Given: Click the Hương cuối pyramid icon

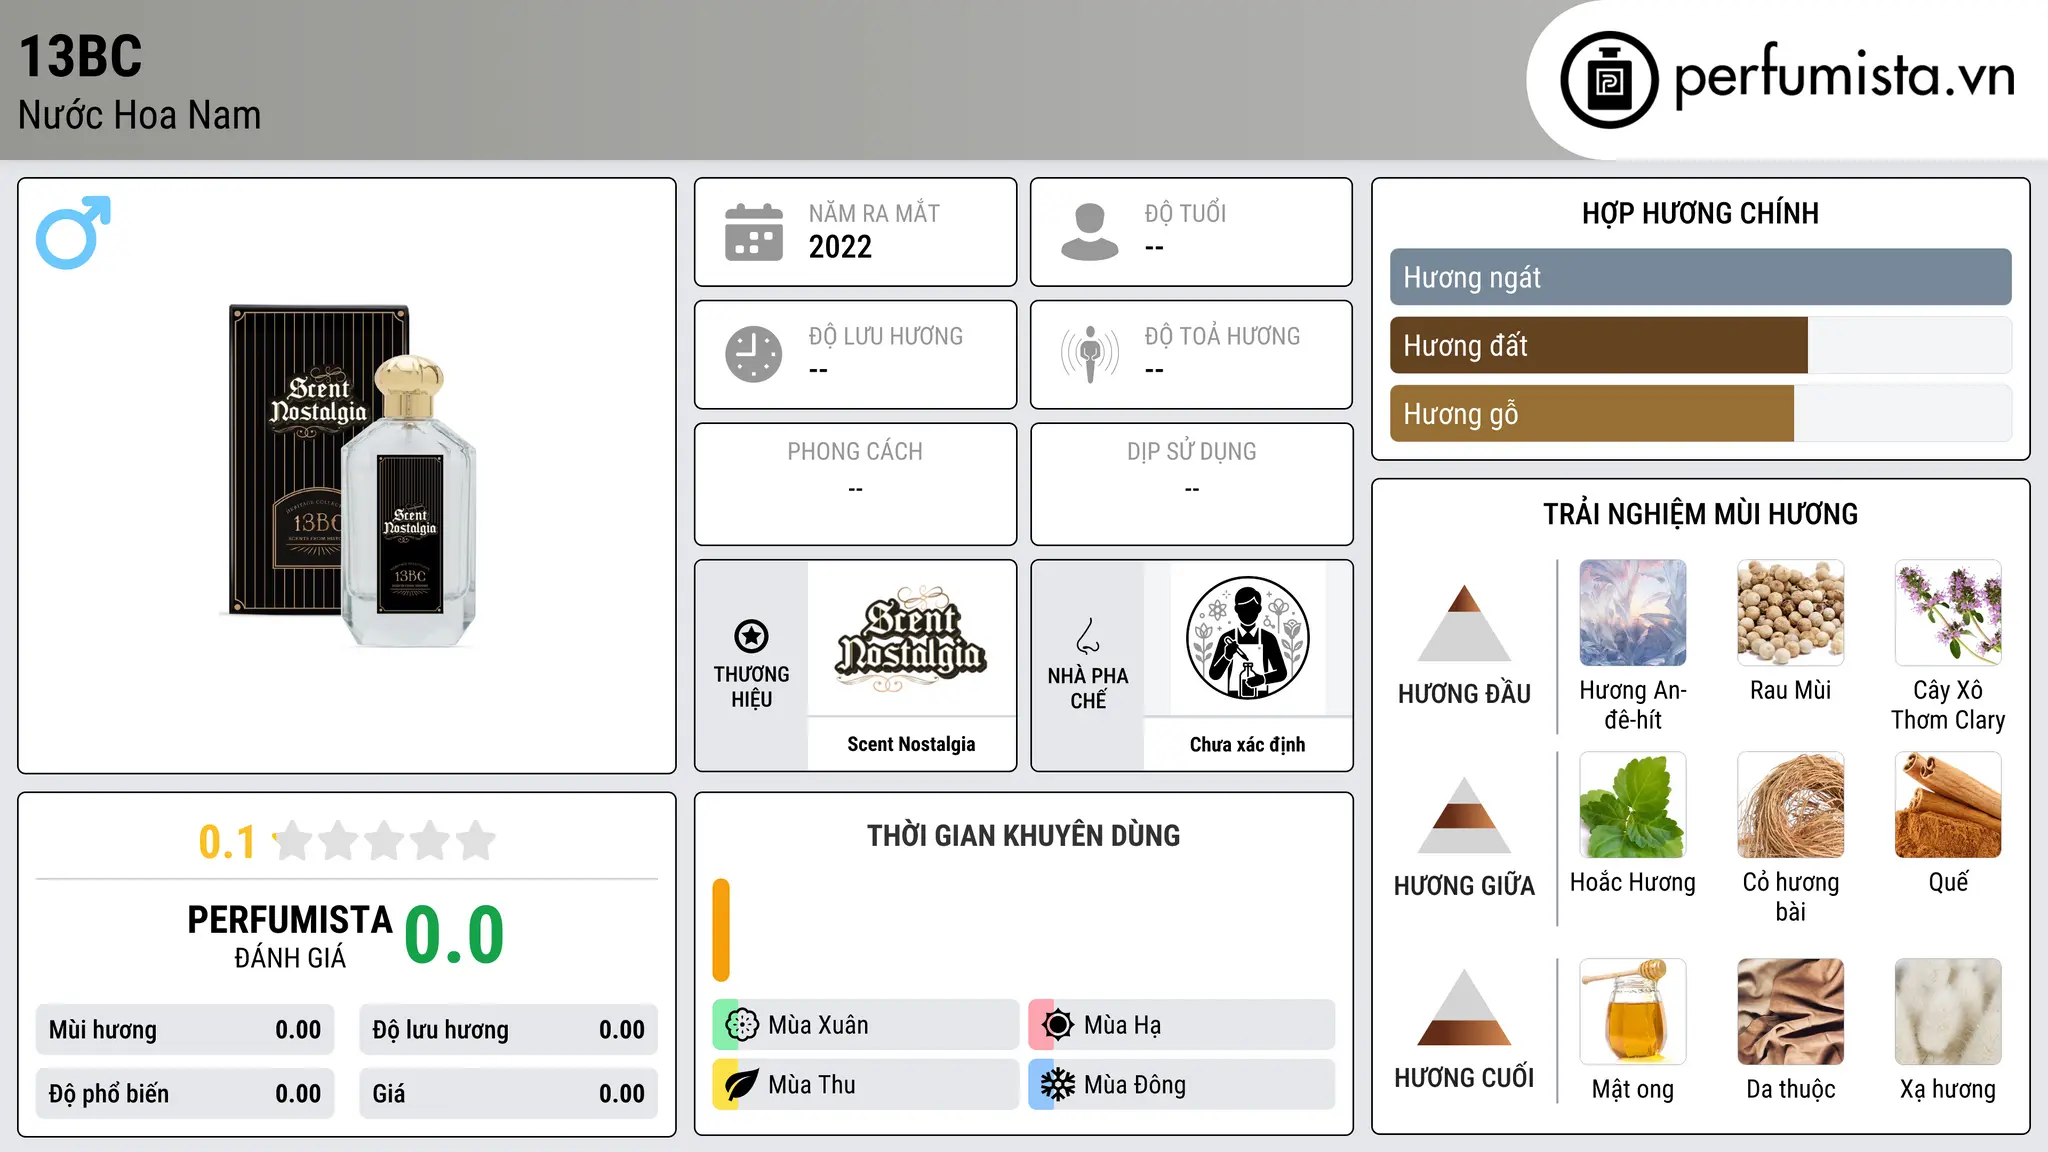Looking at the screenshot, I should click(1464, 1007).
